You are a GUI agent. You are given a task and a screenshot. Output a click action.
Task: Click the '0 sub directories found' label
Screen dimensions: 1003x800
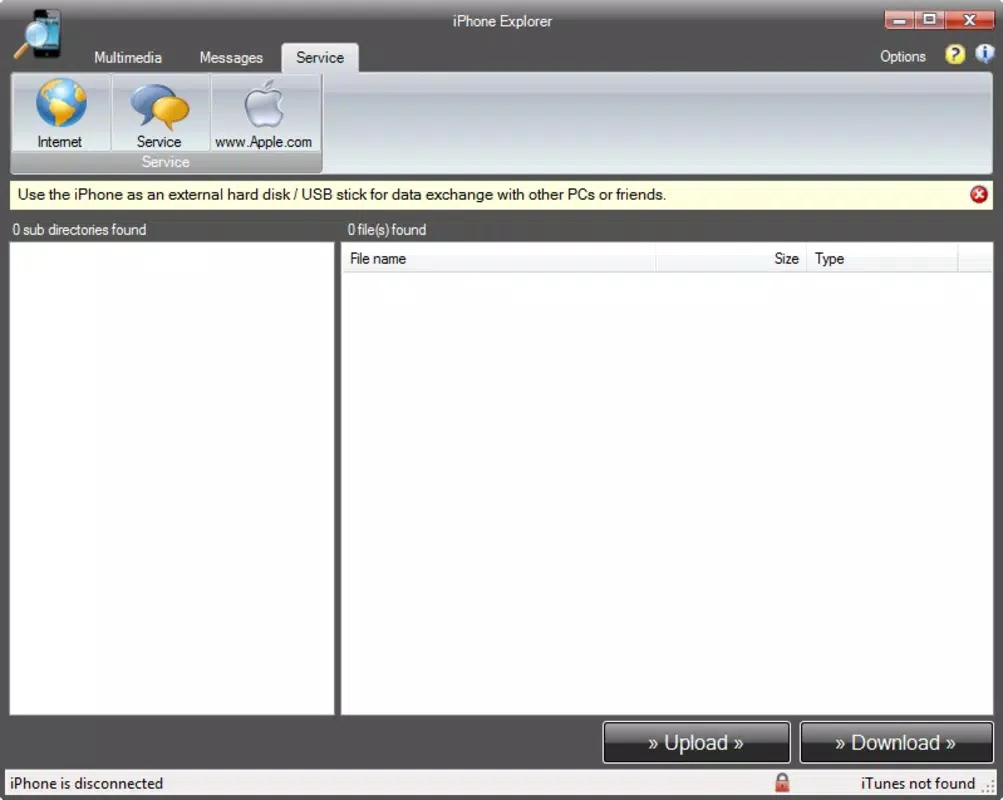coord(79,230)
